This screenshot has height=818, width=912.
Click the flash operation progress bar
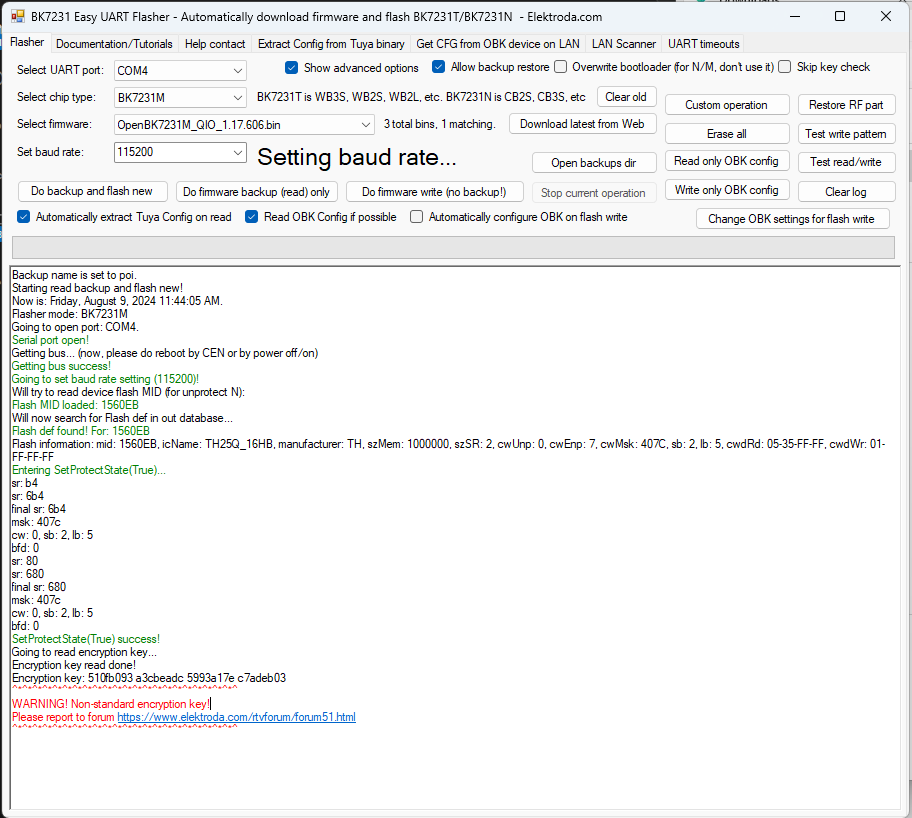(453, 247)
